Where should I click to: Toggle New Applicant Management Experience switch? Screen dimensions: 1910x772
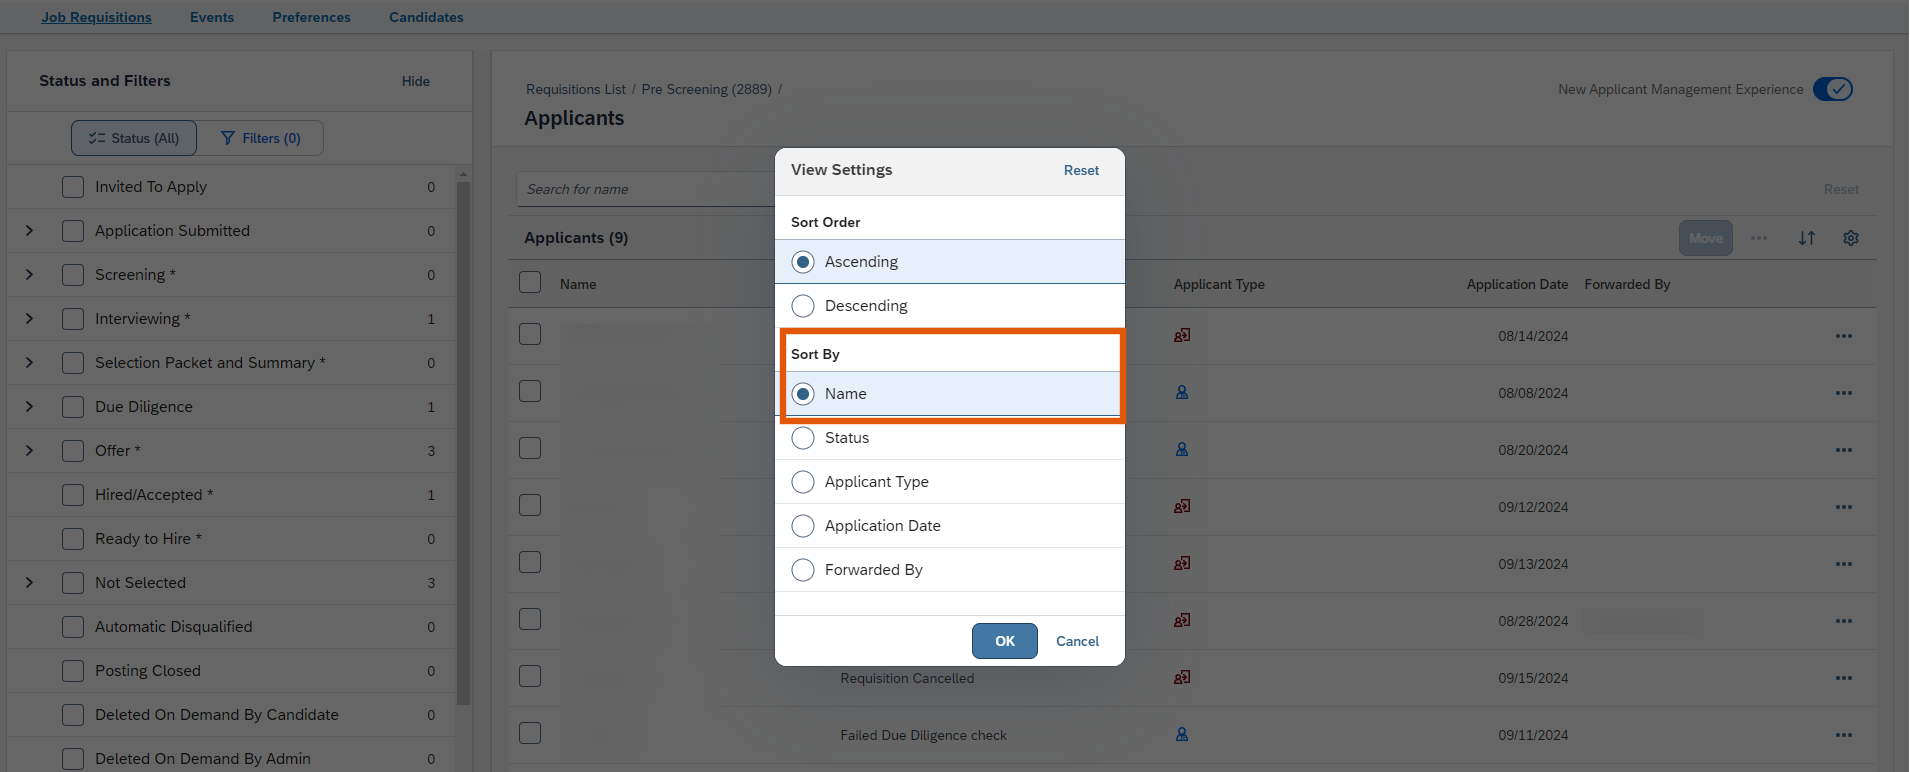tap(1832, 89)
